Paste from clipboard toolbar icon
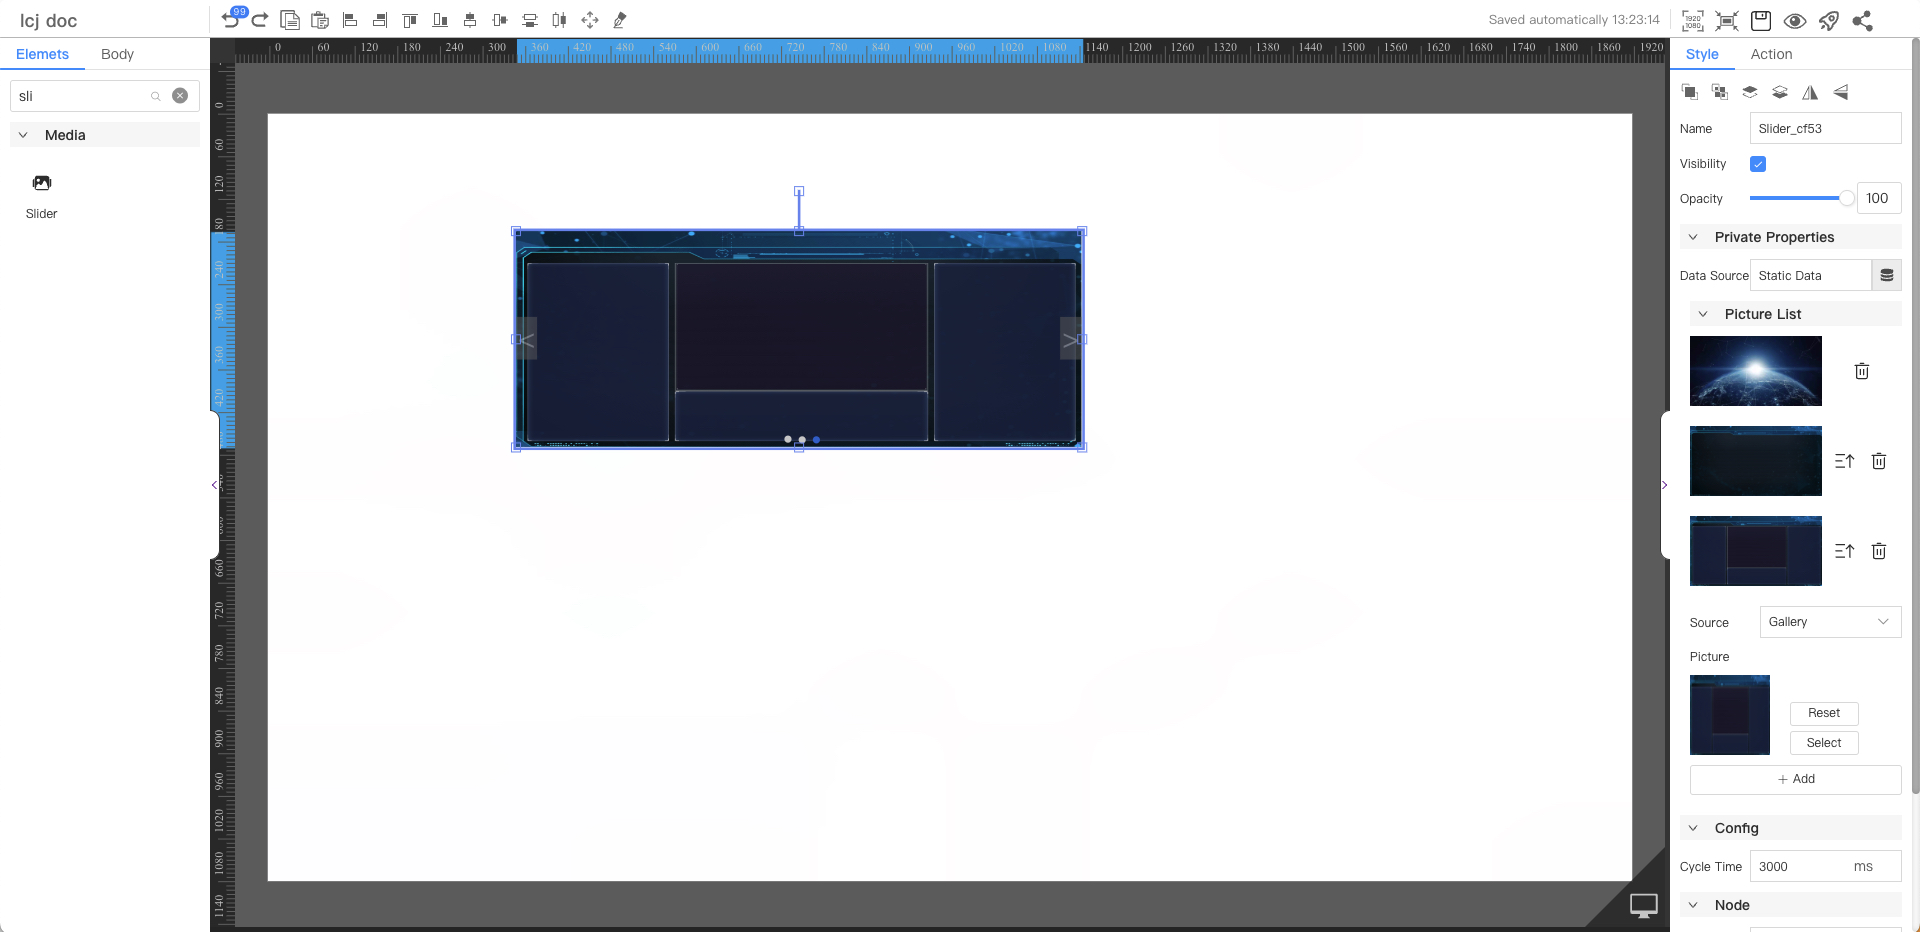The image size is (1920, 932). click(x=320, y=20)
